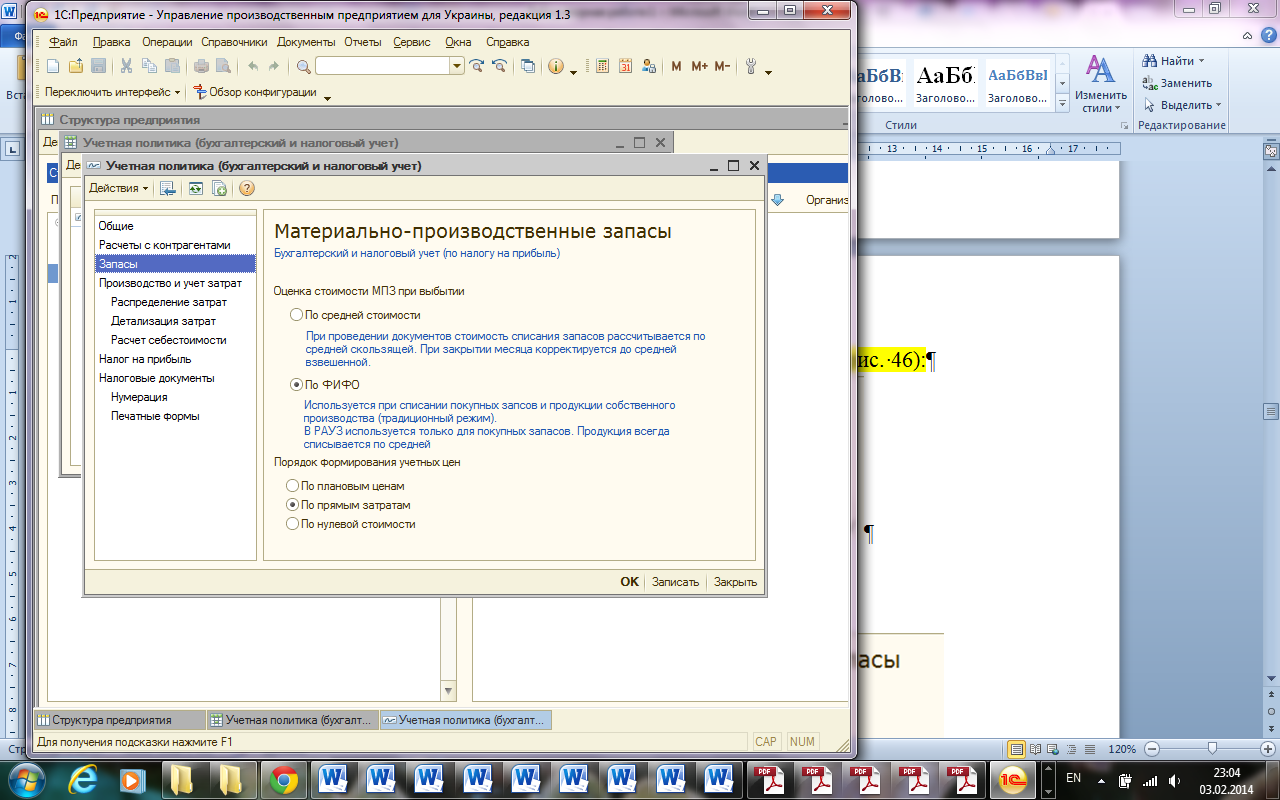The height and width of the screenshot is (800, 1280).
Task: Click the Copy icon in the 1C toolbar
Action: coord(149,66)
